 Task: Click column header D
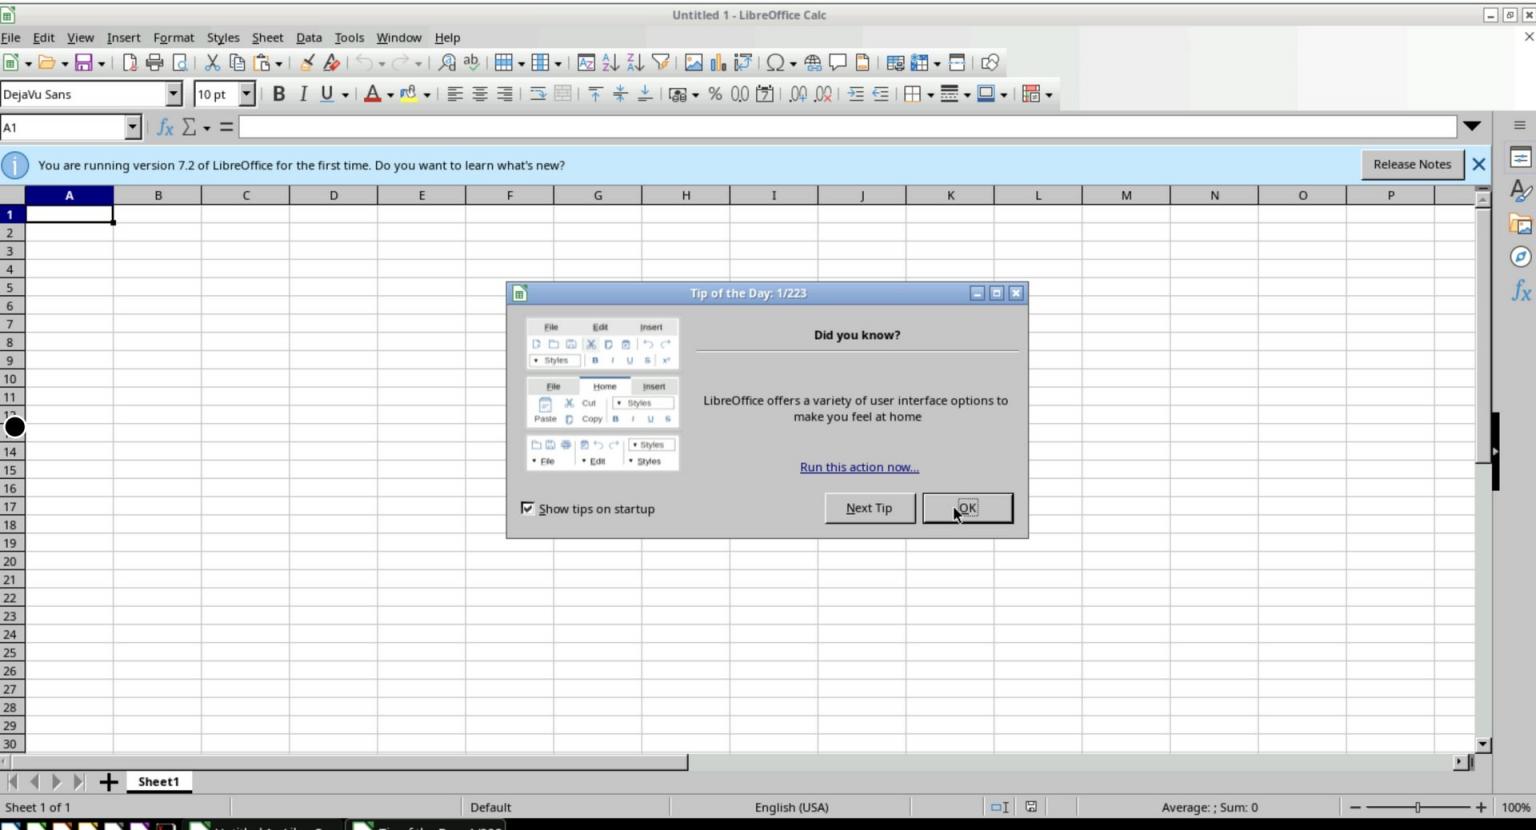pyautogui.click(x=333, y=195)
